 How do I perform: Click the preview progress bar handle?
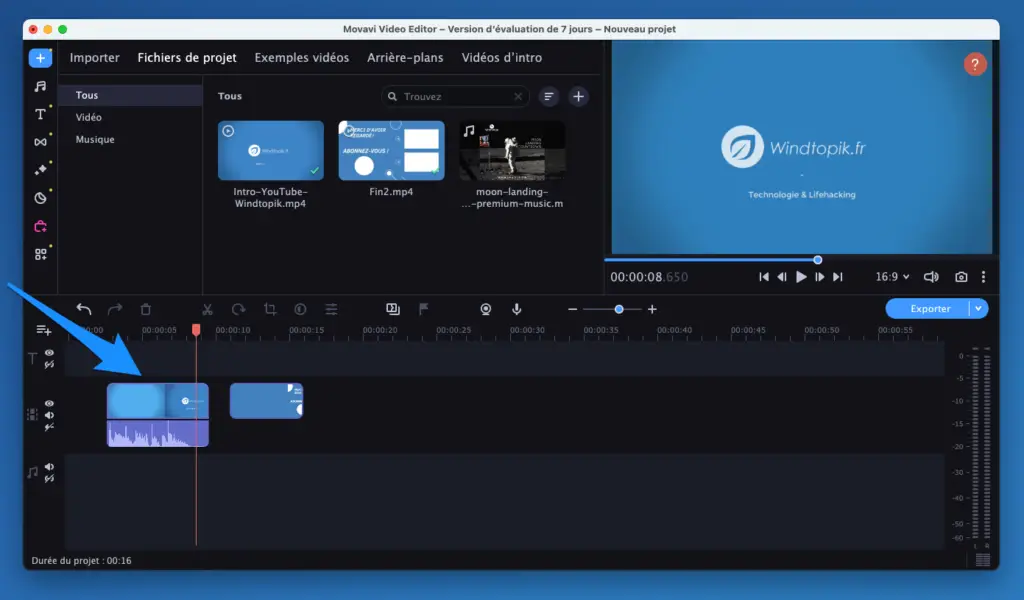click(x=818, y=260)
